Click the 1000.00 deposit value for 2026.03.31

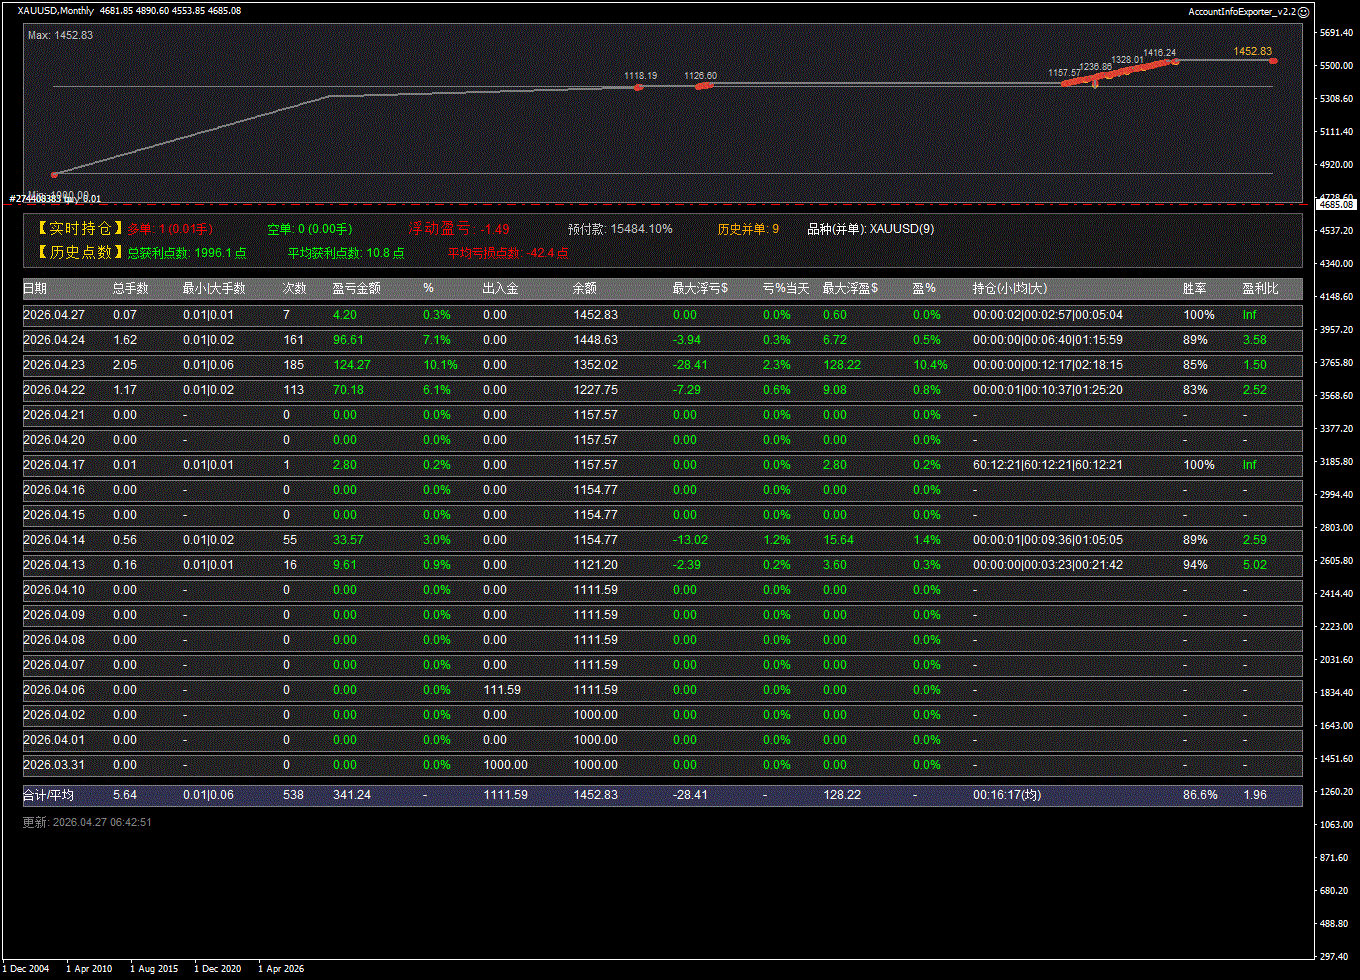coord(505,765)
